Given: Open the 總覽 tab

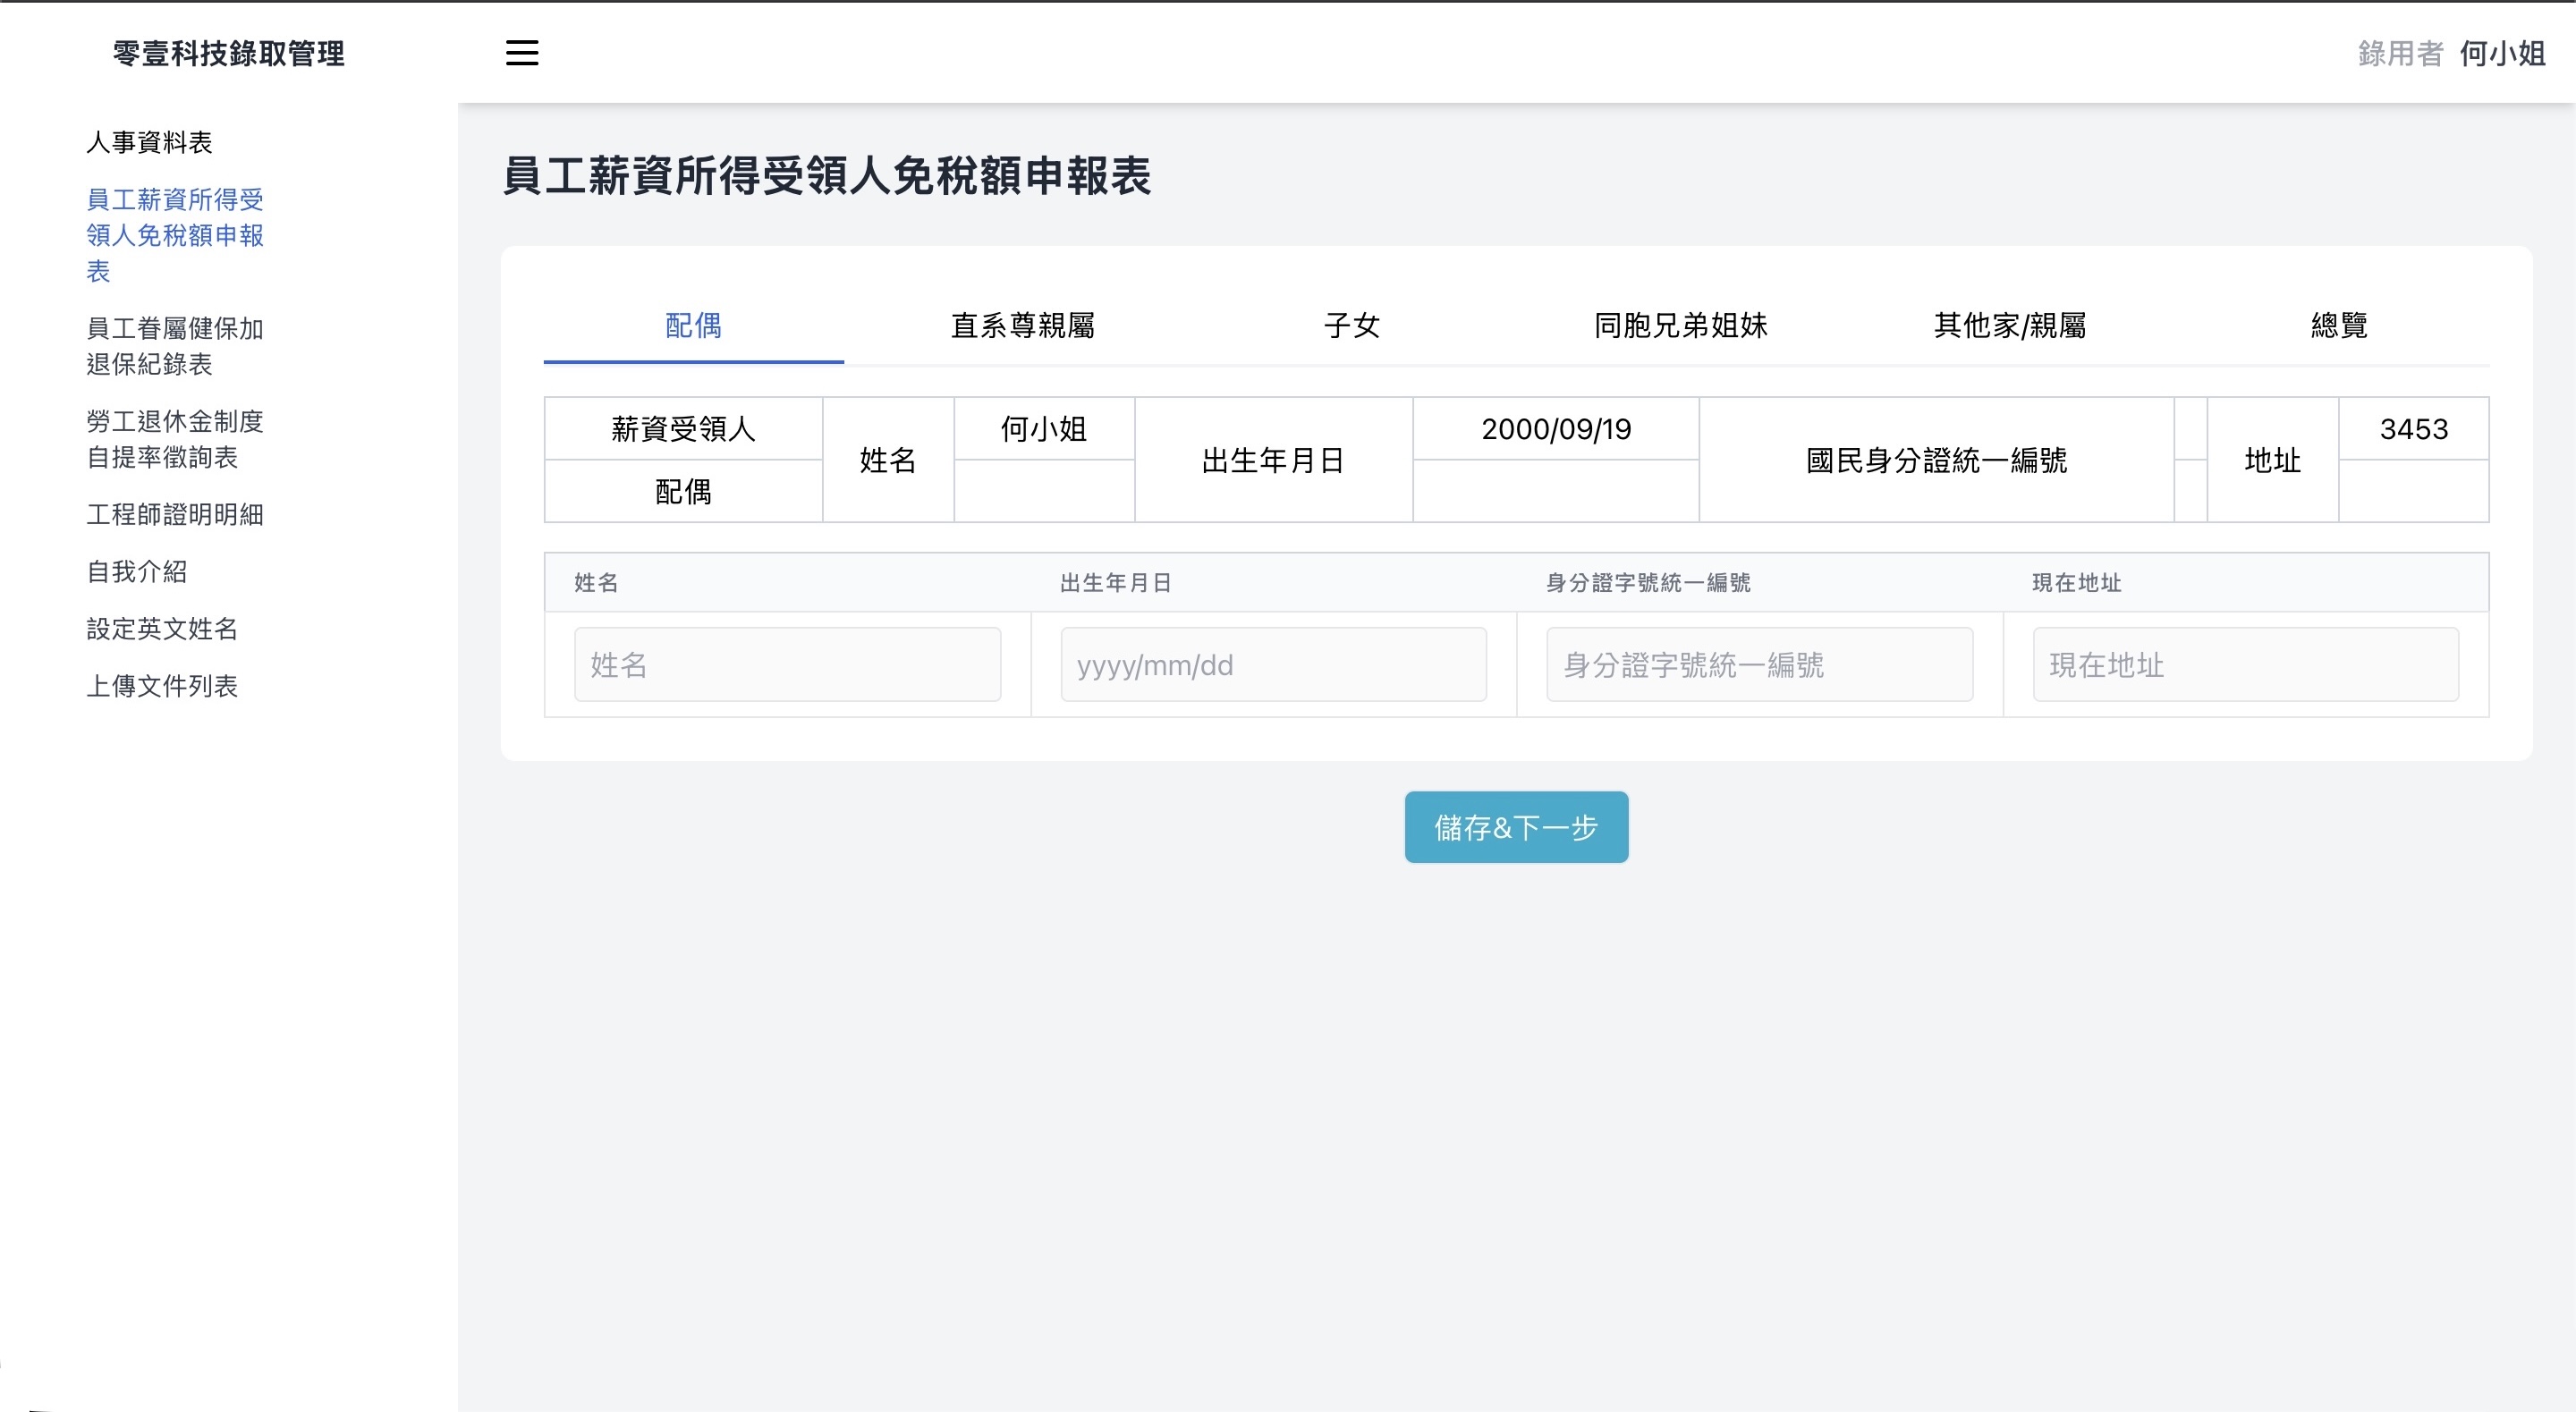Looking at the screenshot, I should point(2338,325).
